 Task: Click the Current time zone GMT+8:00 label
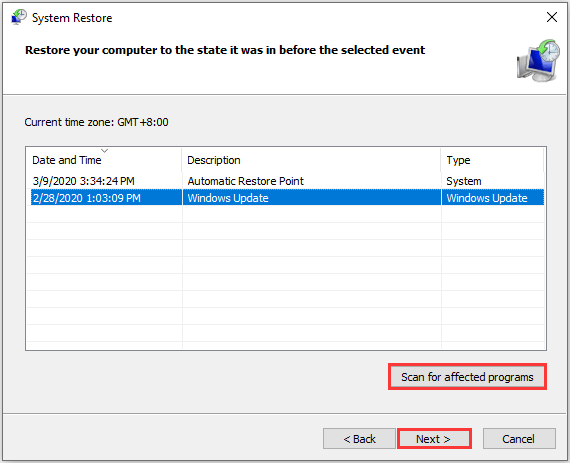[x=96, y=122]
